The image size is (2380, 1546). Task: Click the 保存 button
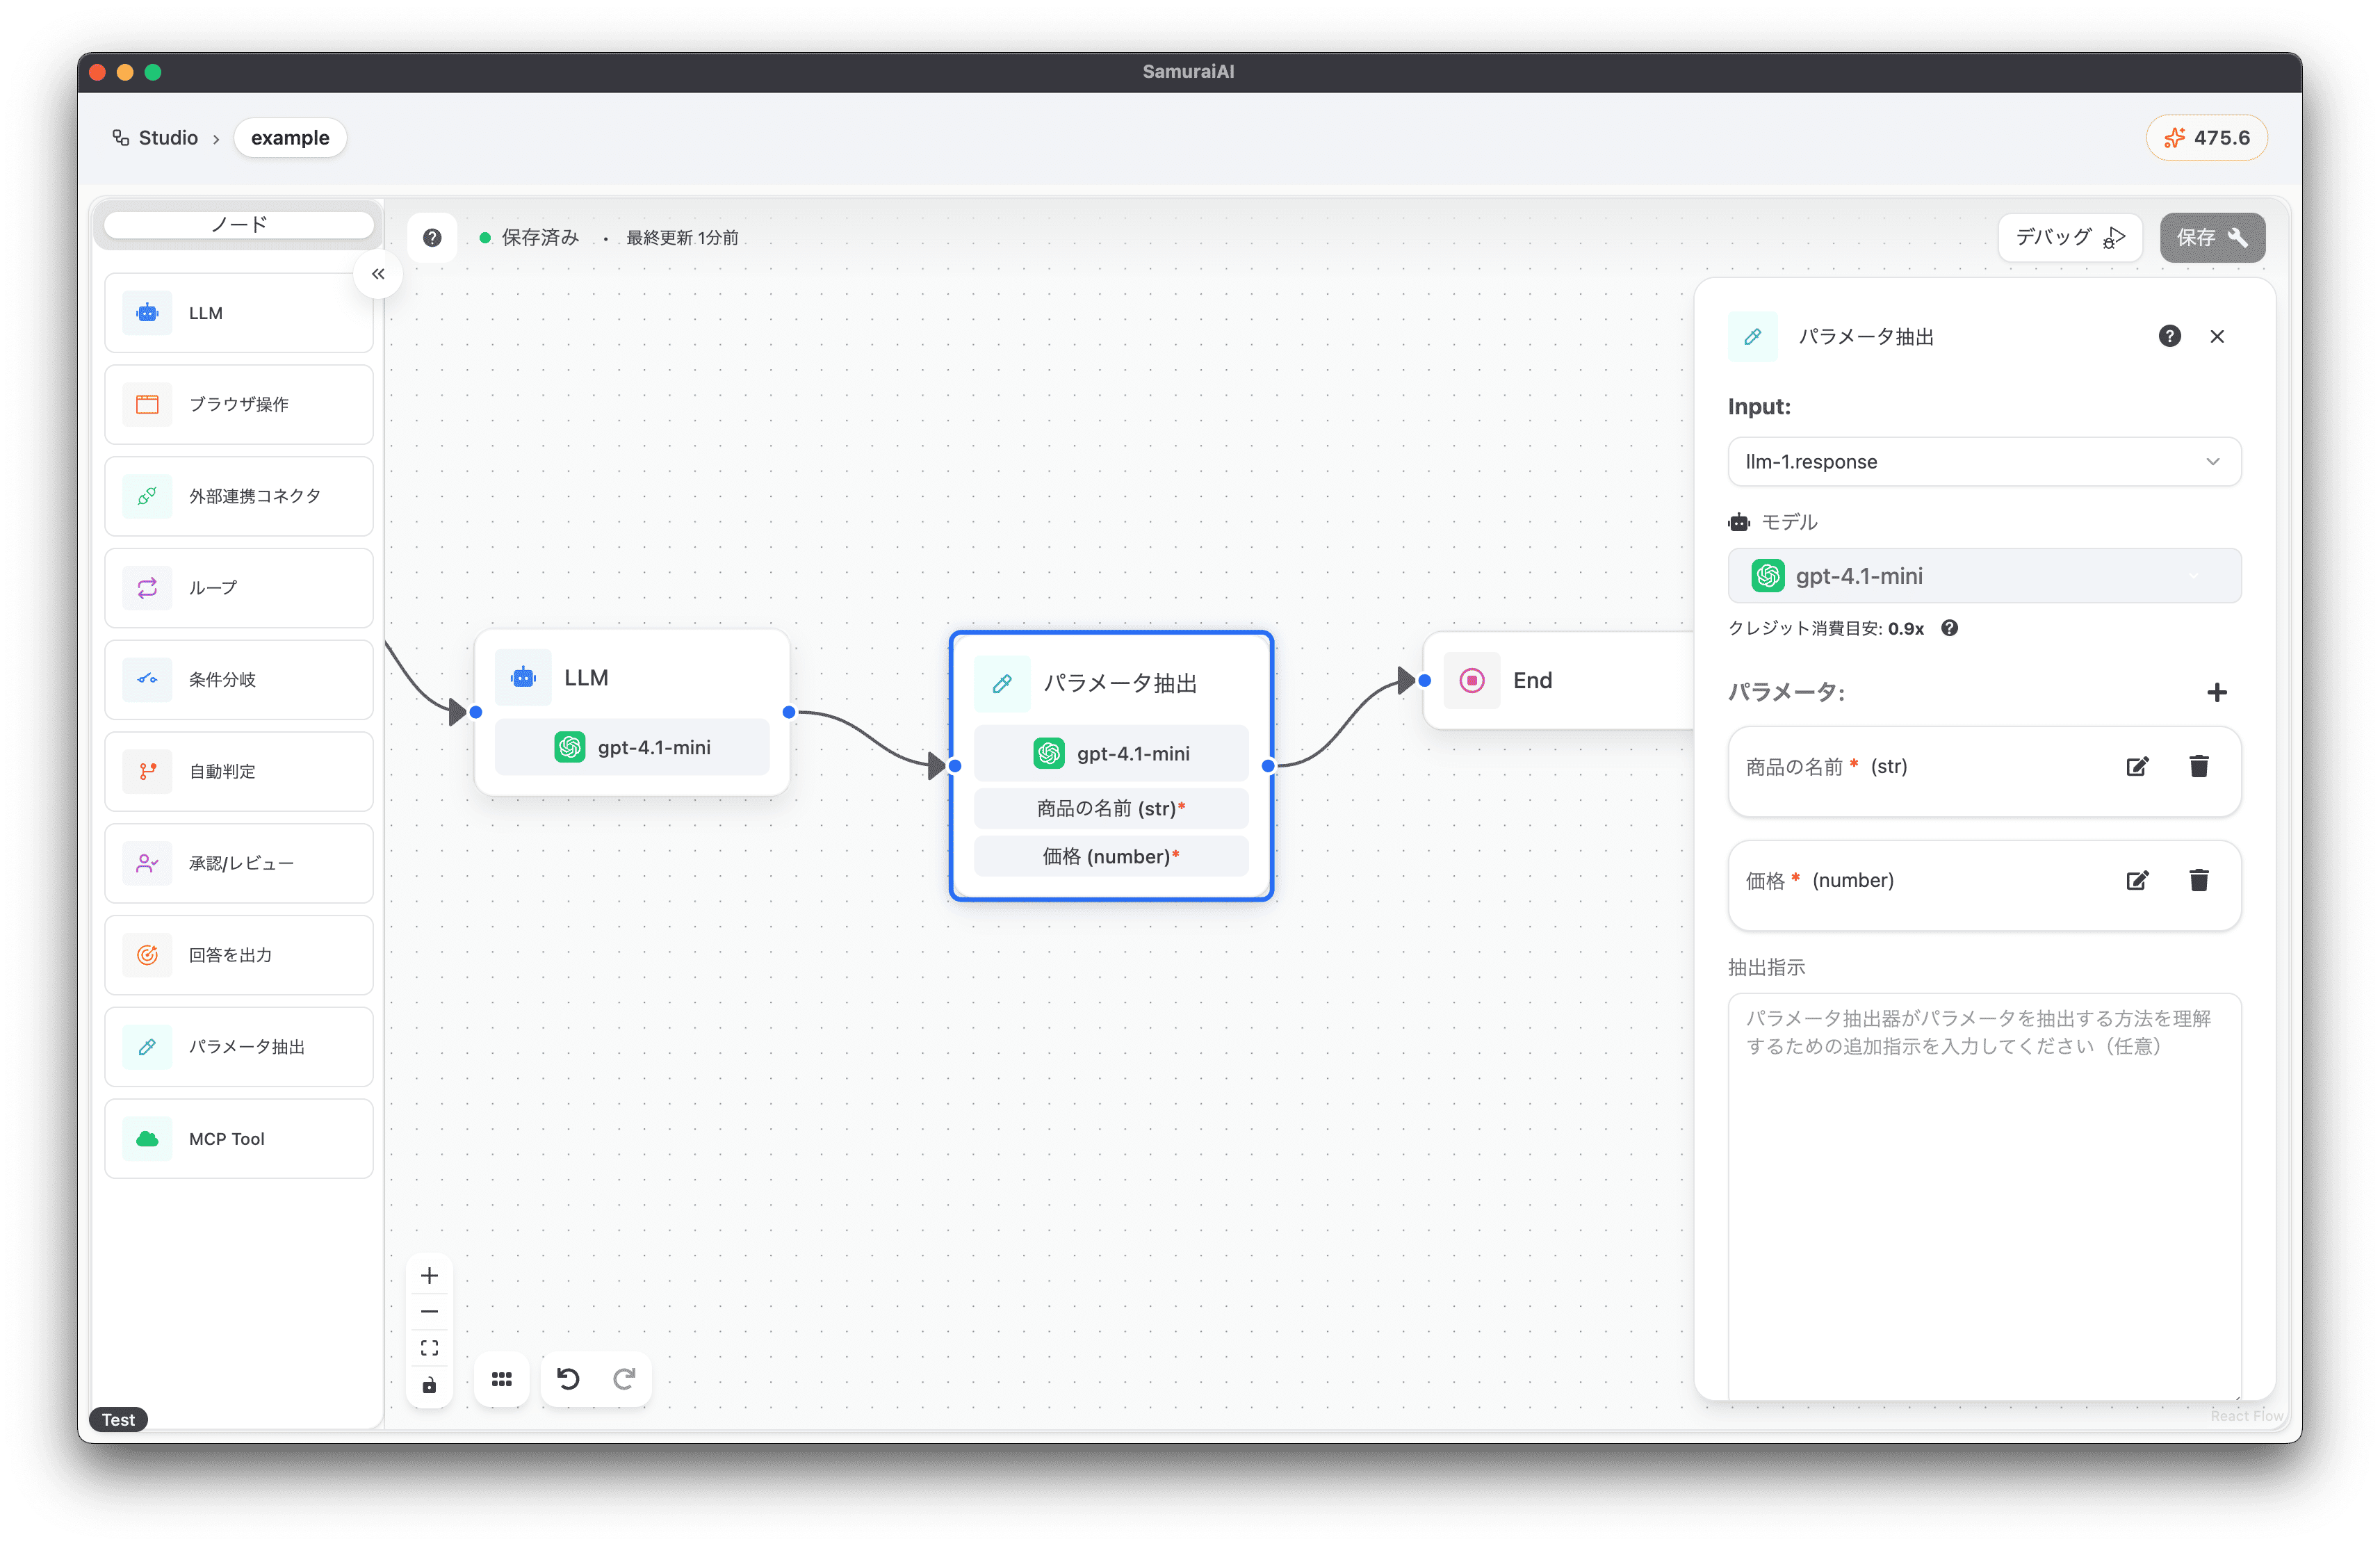pyautogui.click(x=2211, y=237)
